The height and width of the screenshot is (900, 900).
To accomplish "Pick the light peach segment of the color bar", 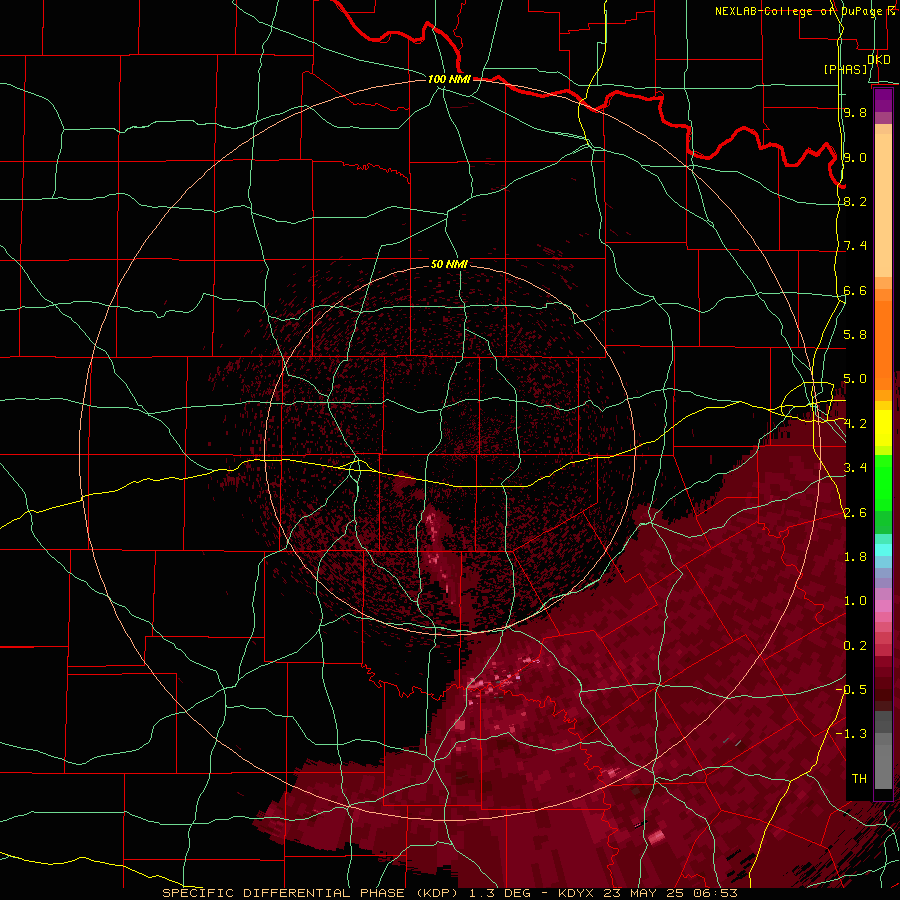I will pos(883,207).
